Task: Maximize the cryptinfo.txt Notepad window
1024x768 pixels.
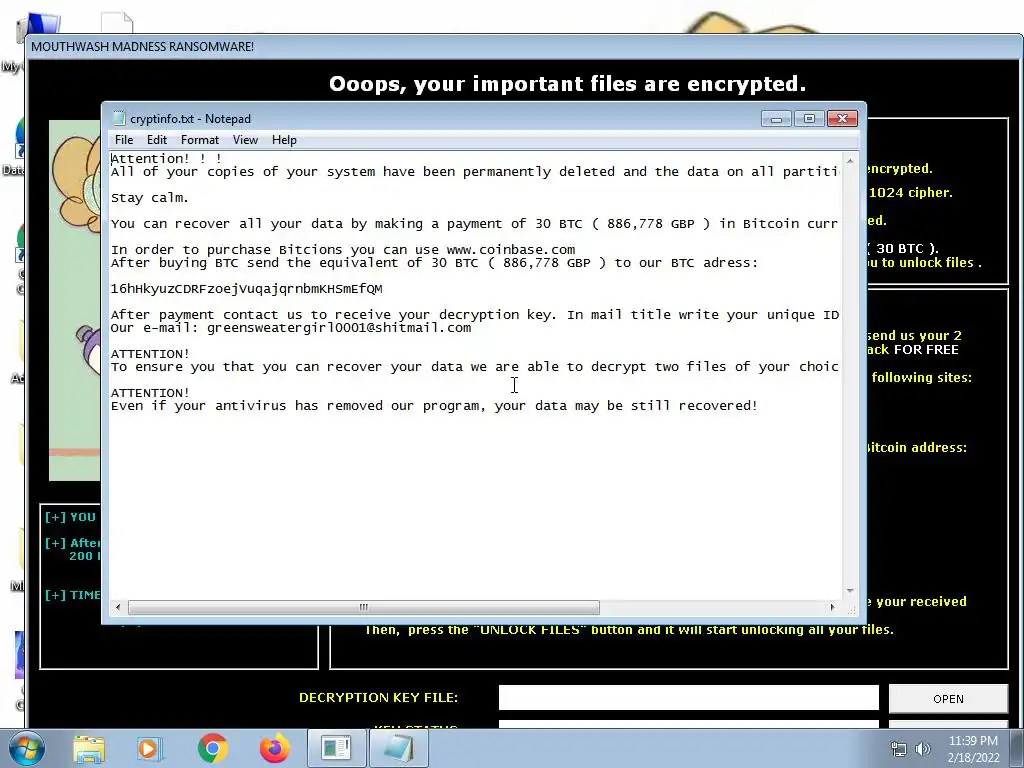Action: point(809,119)
